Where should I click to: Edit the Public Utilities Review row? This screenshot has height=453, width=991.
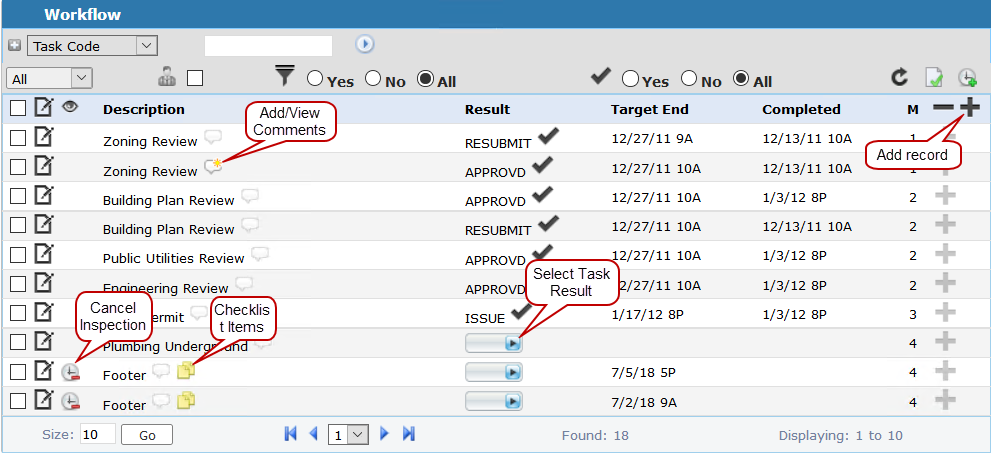tap(43, 254)
